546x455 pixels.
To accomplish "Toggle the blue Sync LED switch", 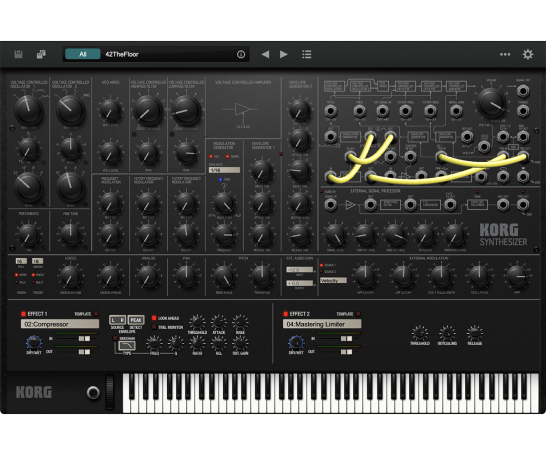I will [x=220, y=180].
